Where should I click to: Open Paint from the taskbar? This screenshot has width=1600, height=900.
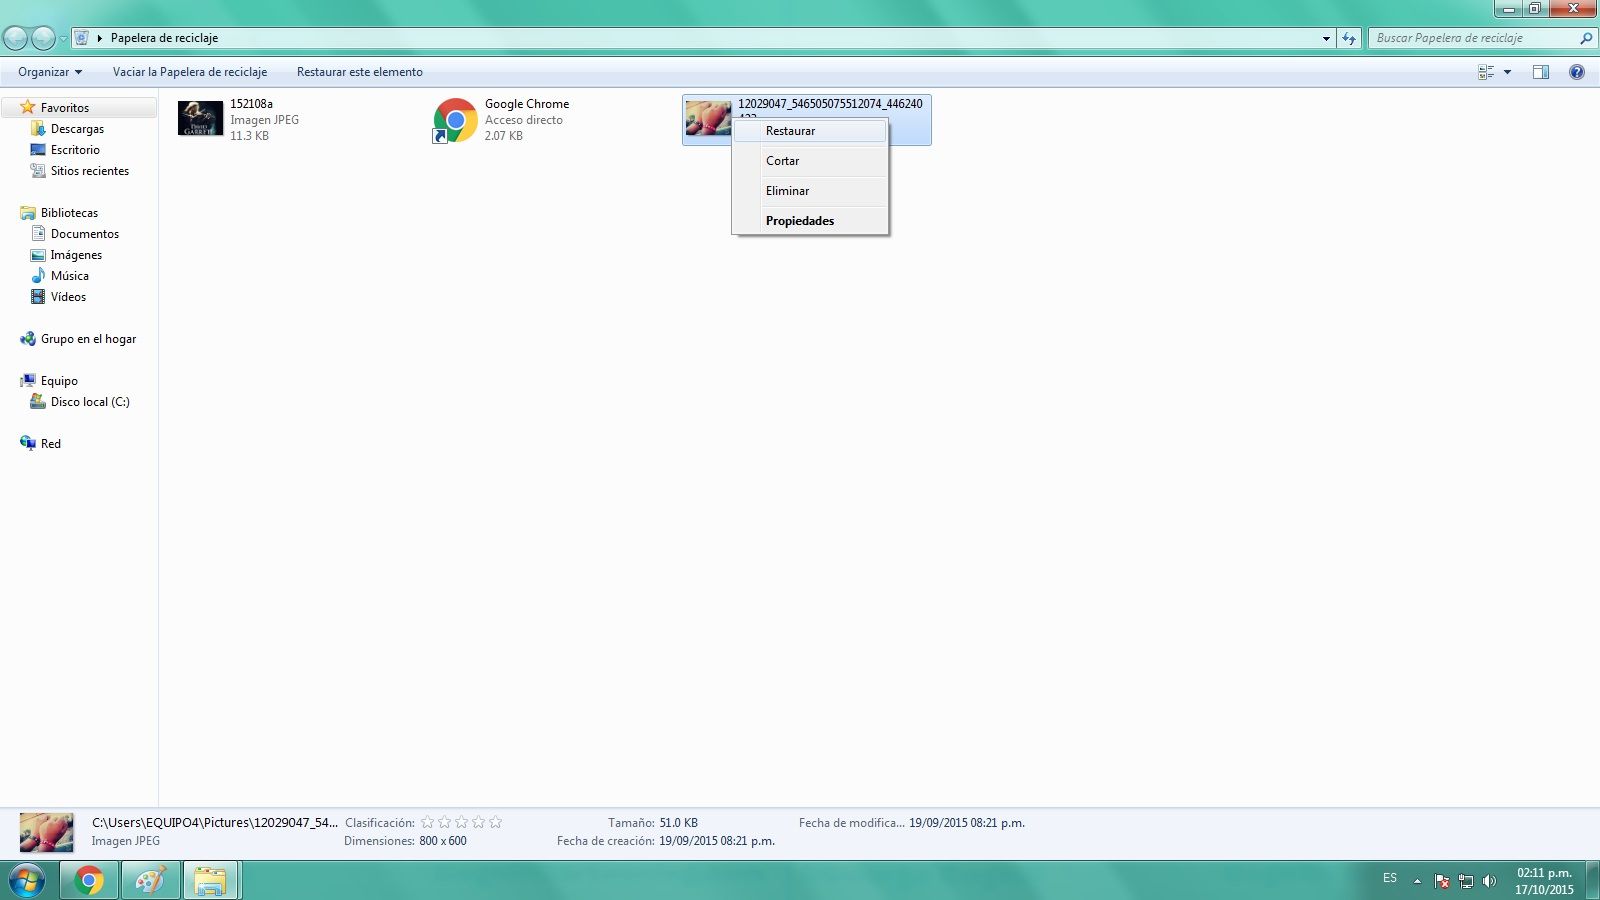(x=150, y=881)
